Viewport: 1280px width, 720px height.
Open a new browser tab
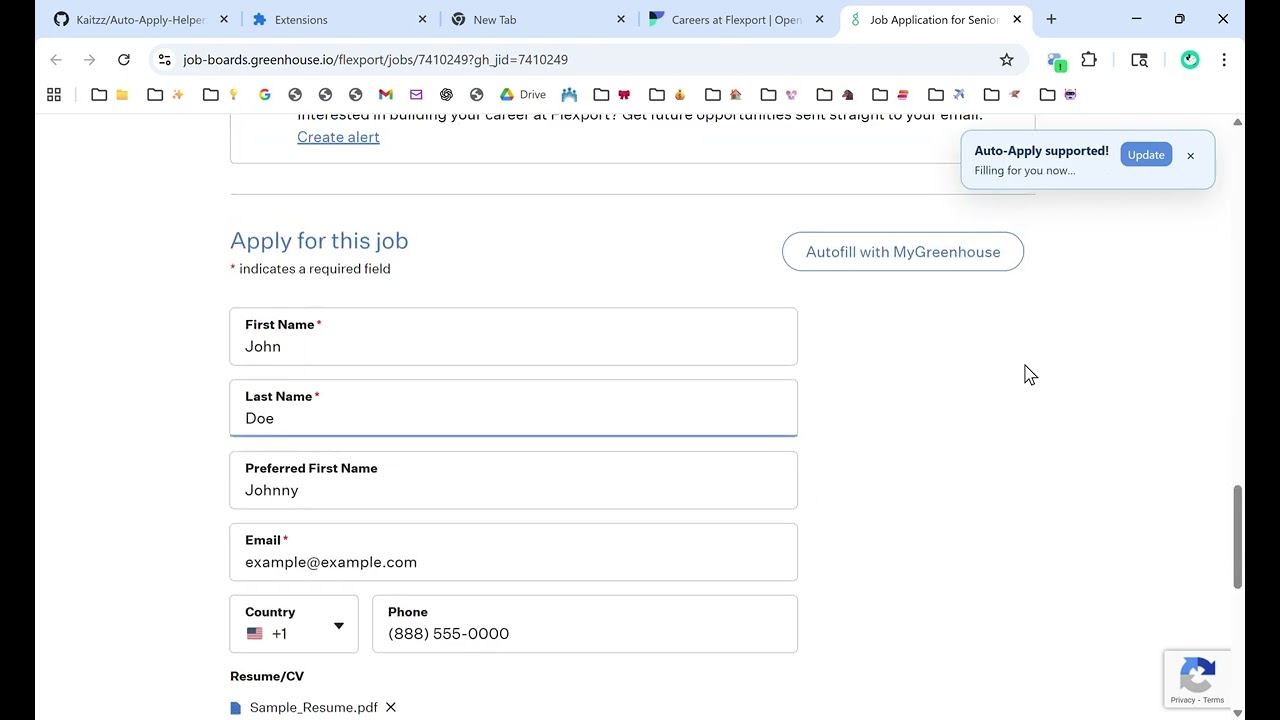click(1051, 19)
